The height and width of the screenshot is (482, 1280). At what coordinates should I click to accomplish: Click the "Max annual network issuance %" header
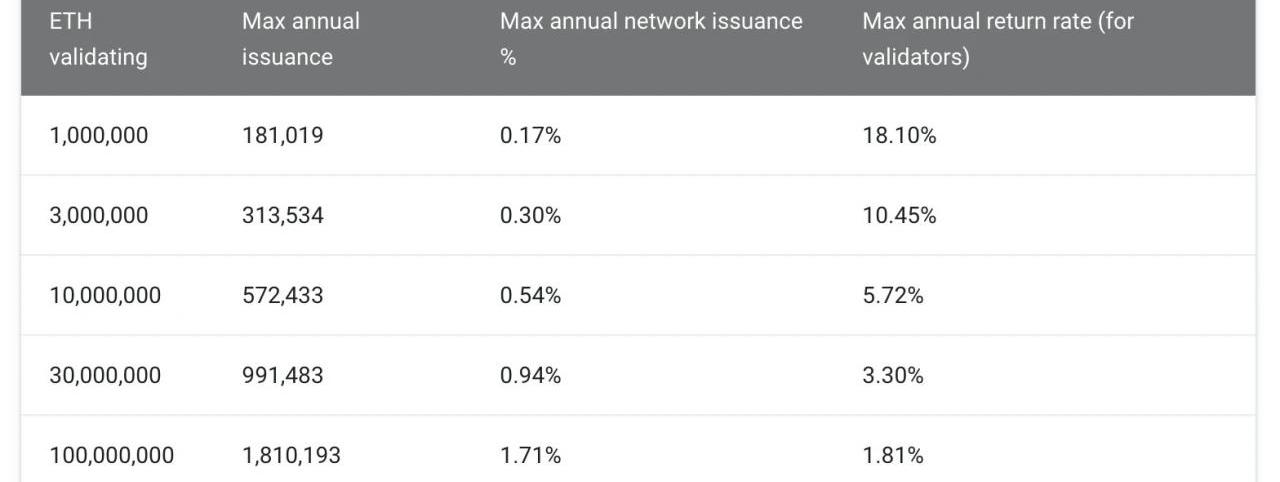tap(651, 39)
